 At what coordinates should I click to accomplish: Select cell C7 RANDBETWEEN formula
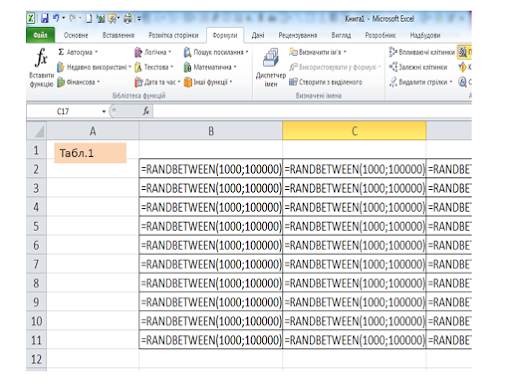point(354,264)
